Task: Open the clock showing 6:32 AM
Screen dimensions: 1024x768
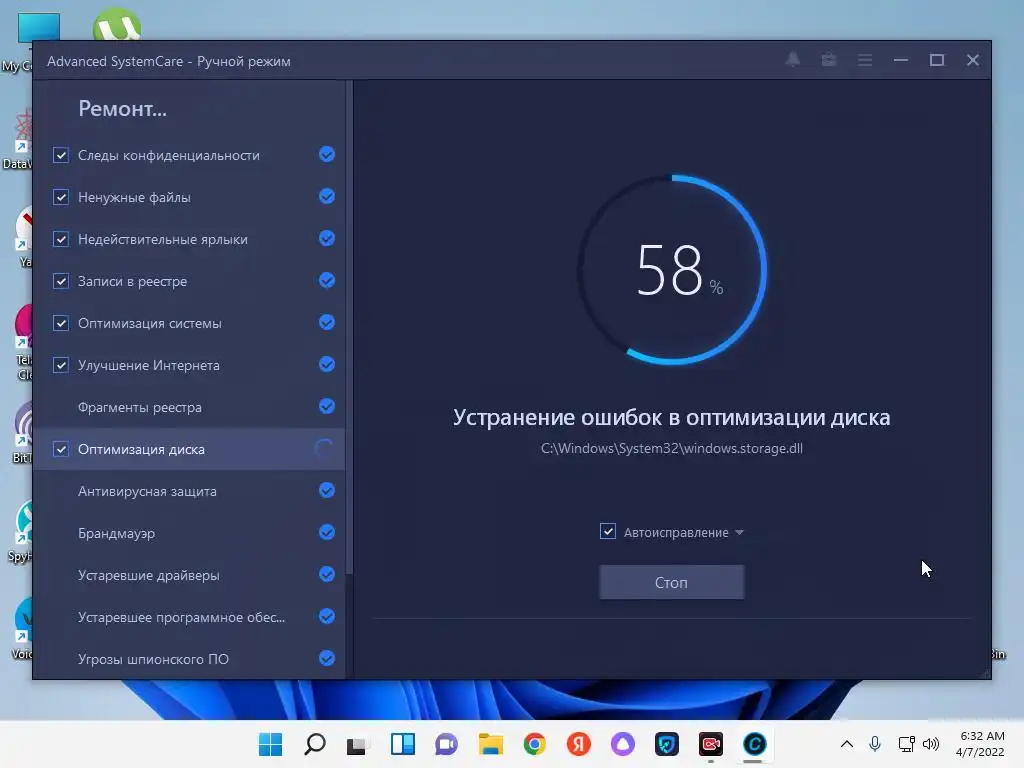Action: tap(980, 744)
